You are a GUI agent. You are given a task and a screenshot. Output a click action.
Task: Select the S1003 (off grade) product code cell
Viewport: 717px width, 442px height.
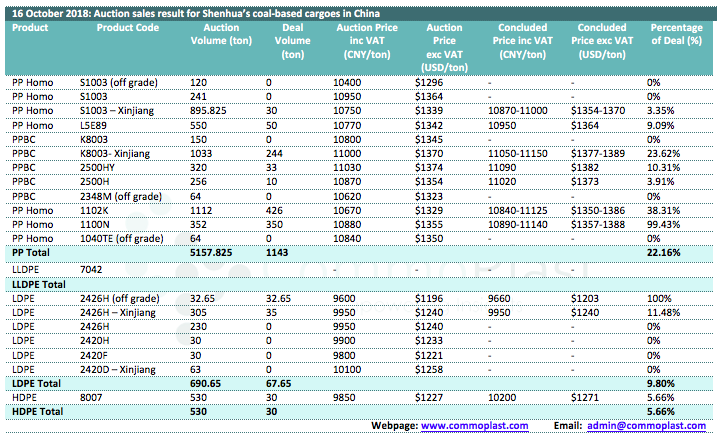tap(122, 80)
